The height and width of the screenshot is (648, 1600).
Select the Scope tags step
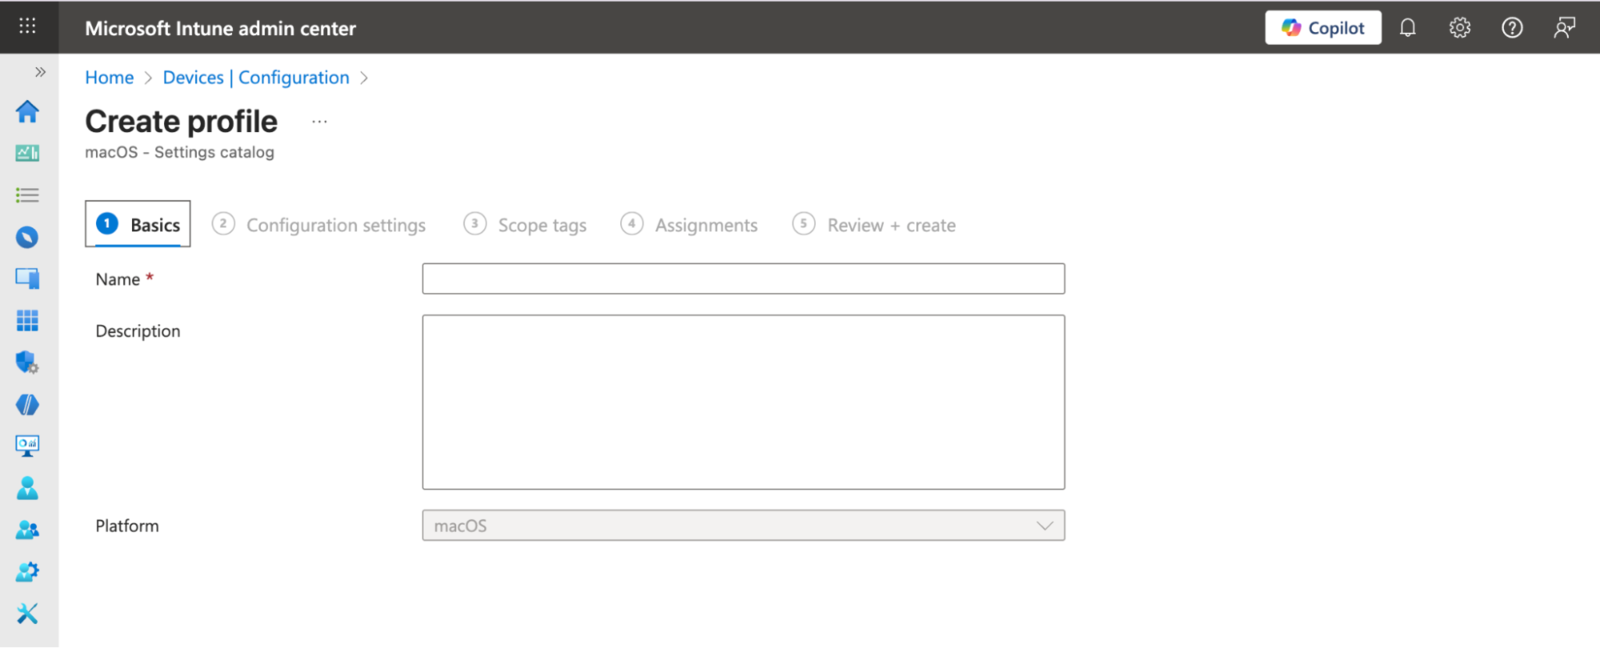pos(525,225)
